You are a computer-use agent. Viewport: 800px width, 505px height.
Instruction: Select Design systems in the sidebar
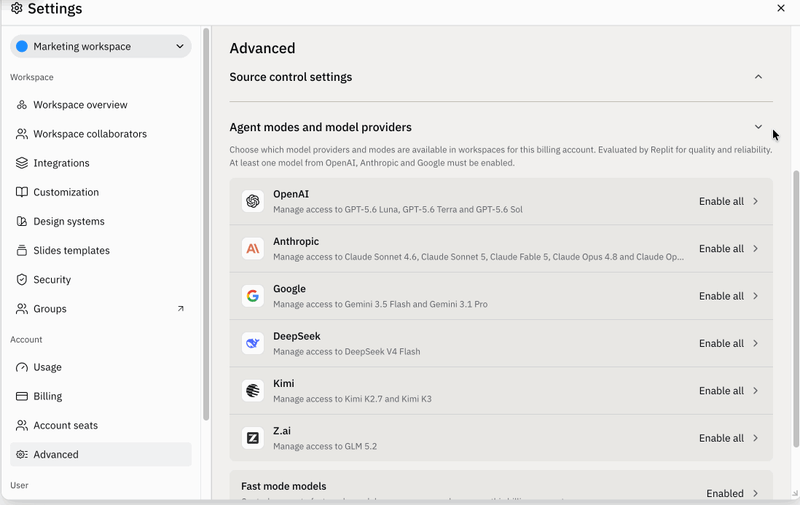[101, 221]
